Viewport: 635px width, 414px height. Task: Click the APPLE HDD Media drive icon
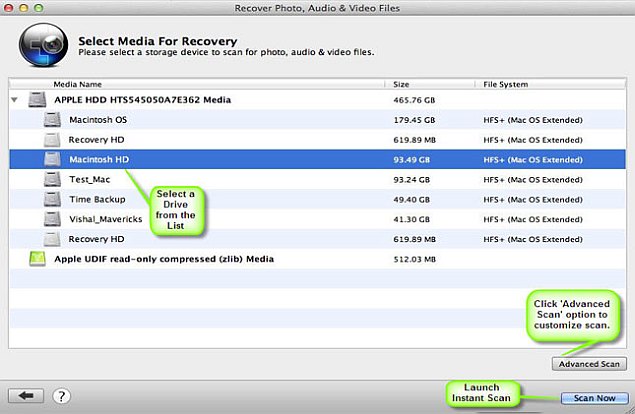(37, 100)
